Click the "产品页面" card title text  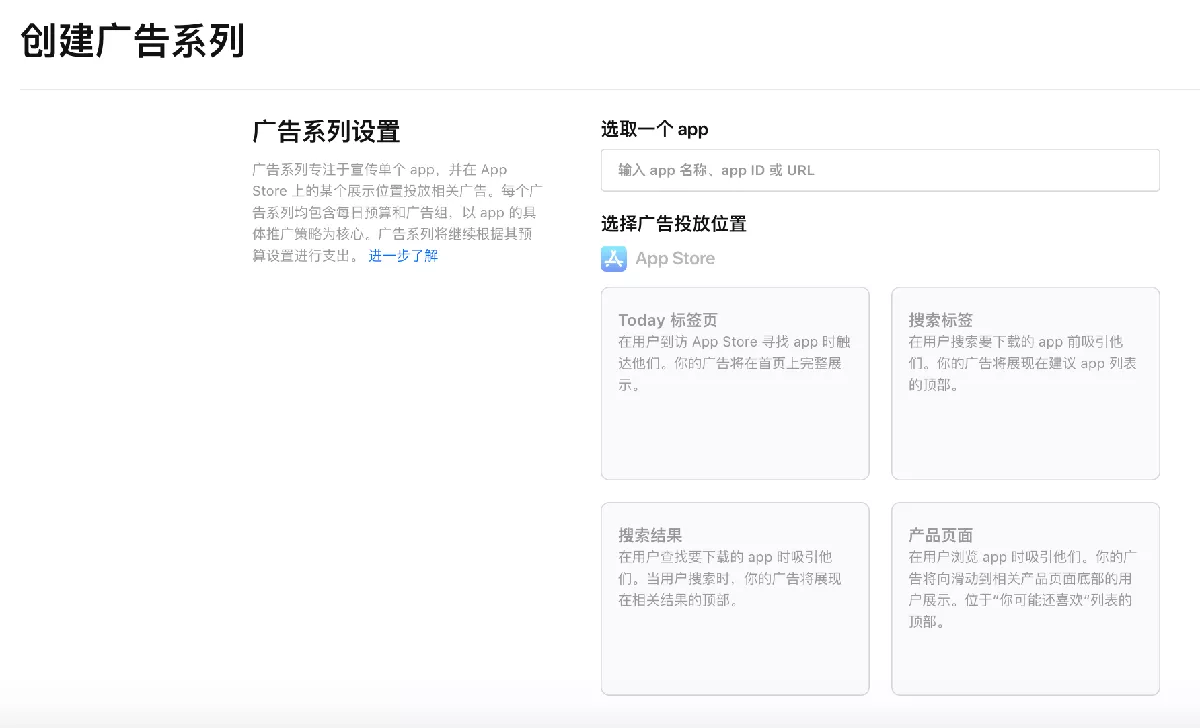(x=940, y=535)
